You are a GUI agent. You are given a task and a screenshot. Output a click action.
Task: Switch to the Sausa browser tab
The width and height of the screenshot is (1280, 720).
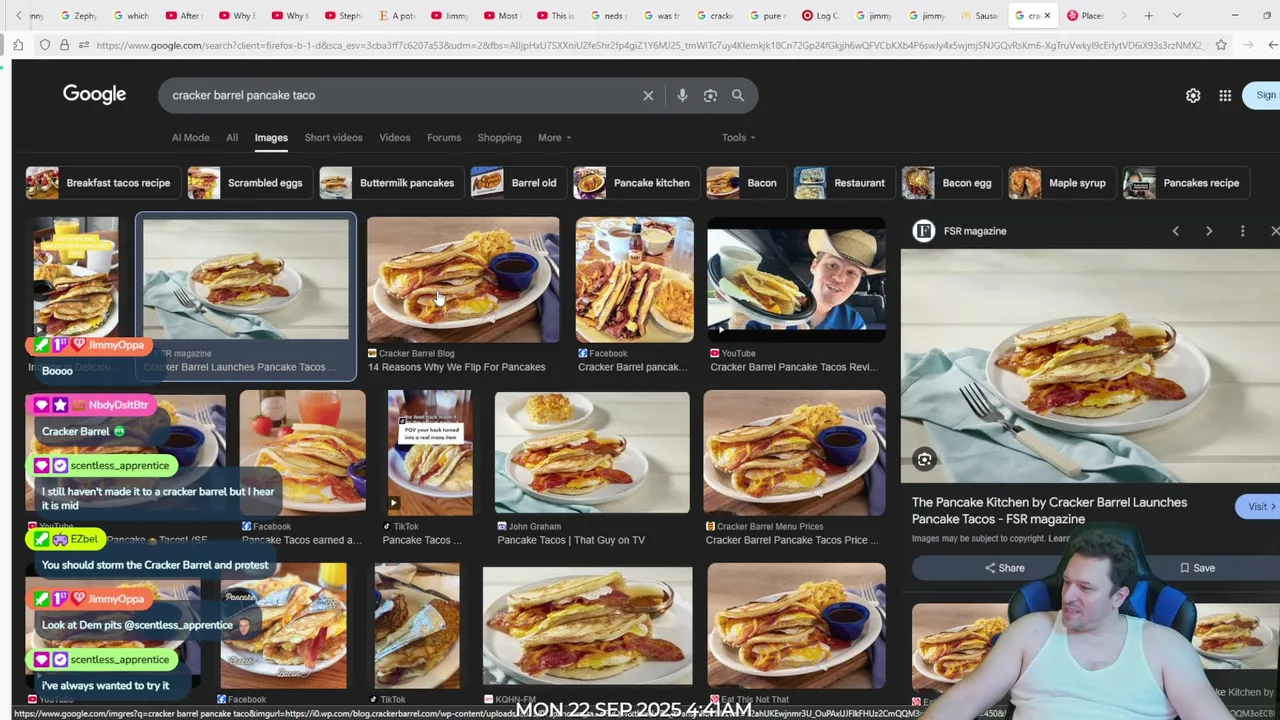click(x=980, y=15)
